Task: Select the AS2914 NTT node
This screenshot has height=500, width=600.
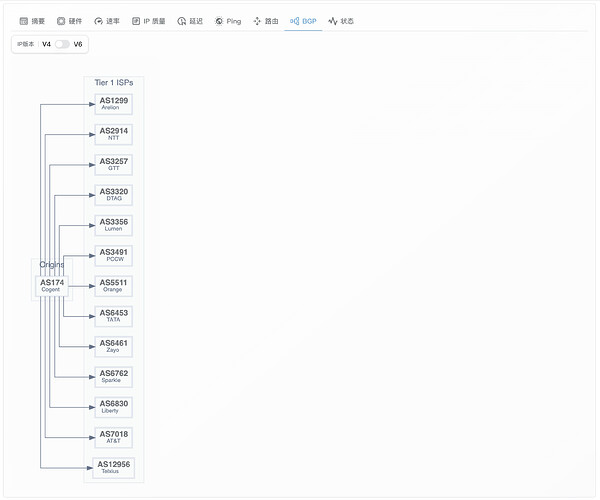Action: 114,134
